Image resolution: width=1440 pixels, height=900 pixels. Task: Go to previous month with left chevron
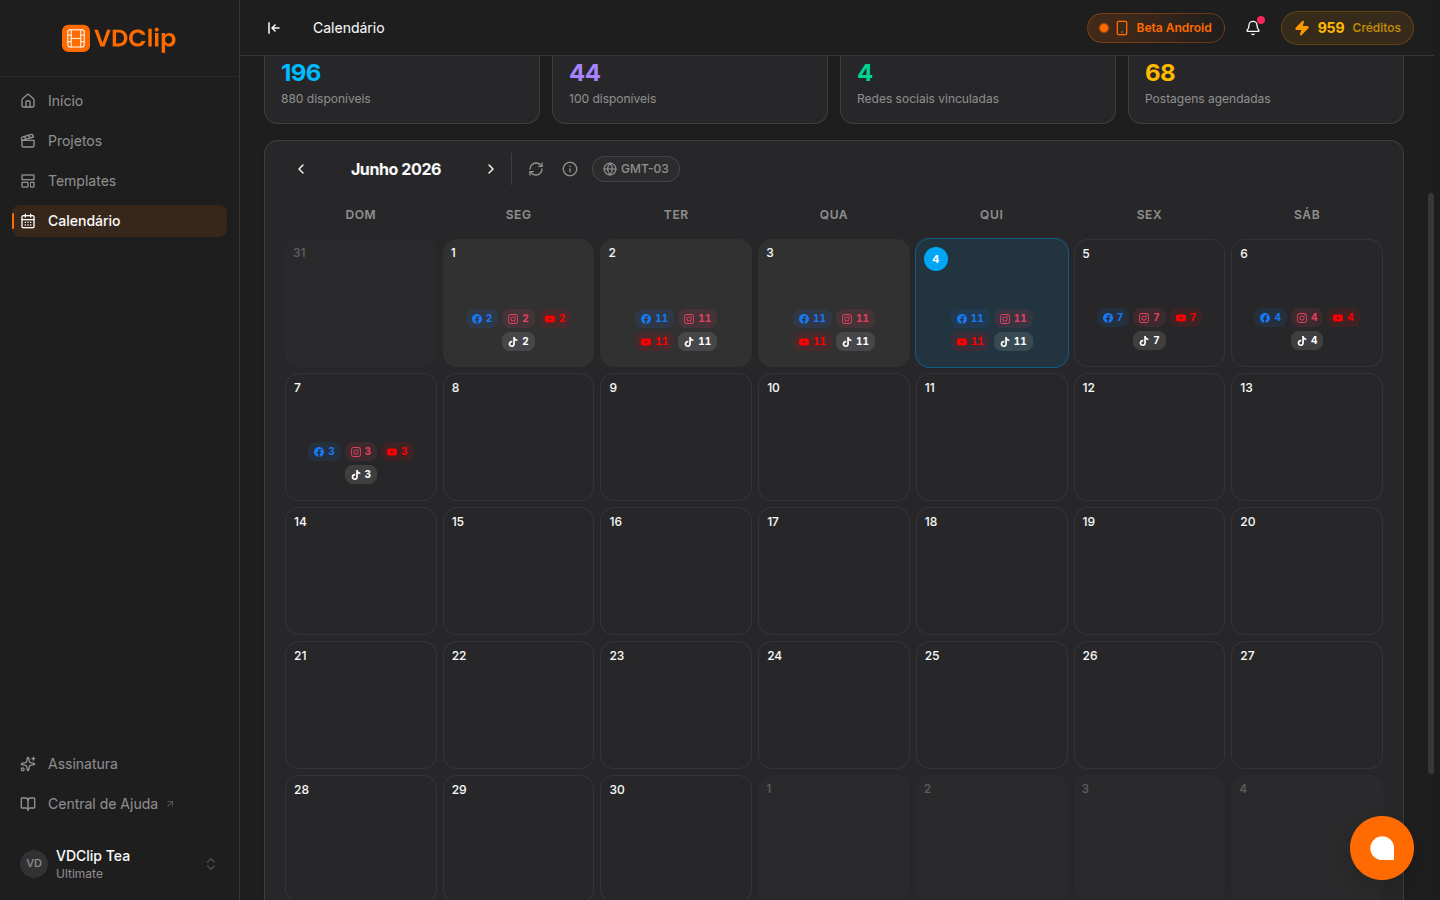pos(301,169)
